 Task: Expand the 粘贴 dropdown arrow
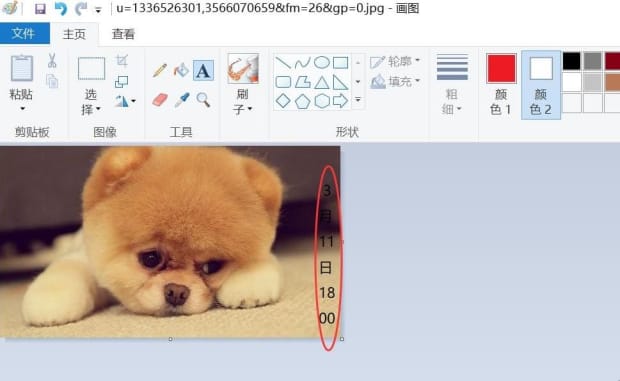tap(22, 108)
